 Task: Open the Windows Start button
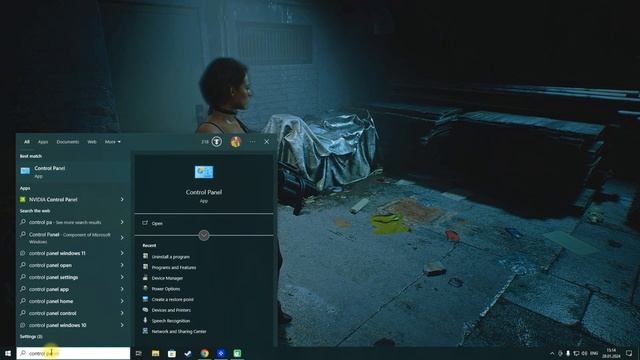[x=8, y=353]
